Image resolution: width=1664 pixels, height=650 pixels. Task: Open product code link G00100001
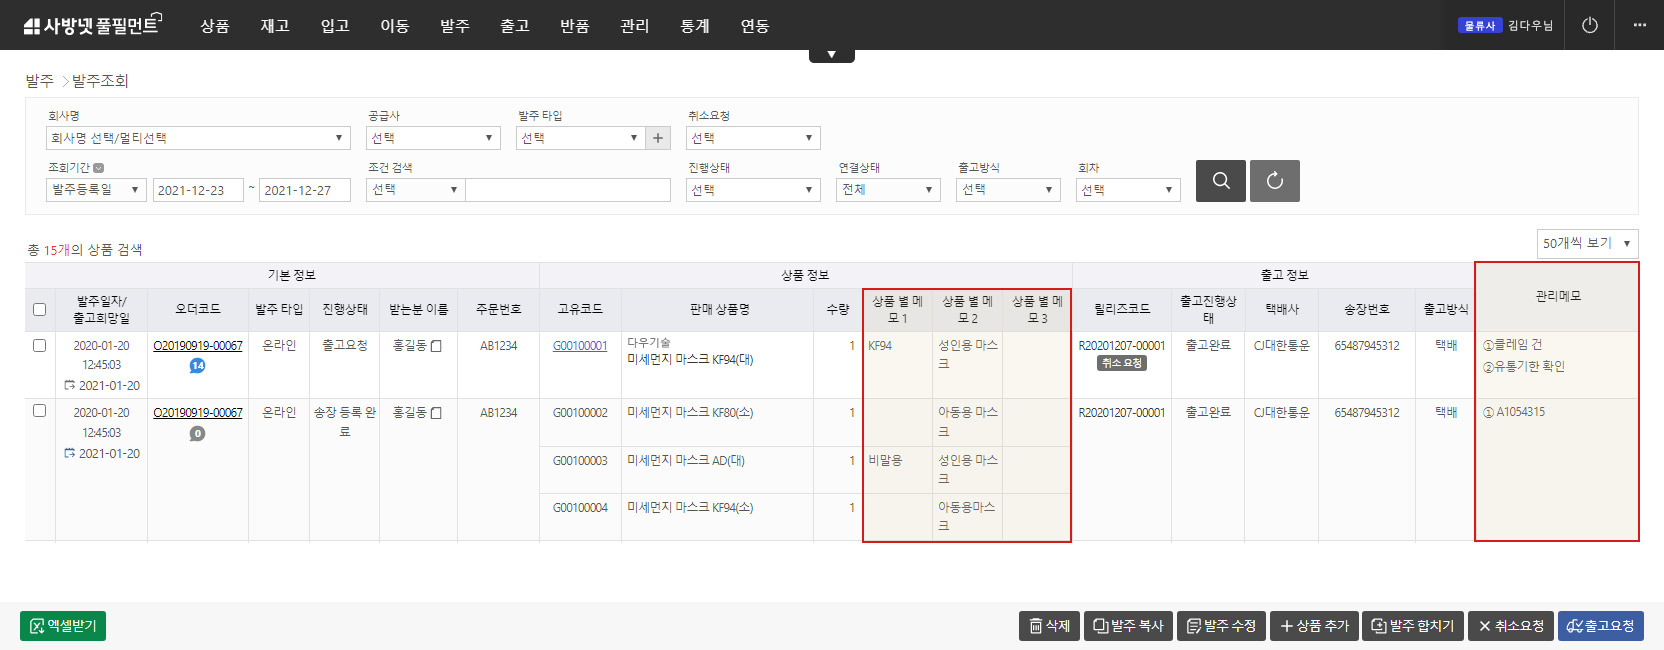580,346
